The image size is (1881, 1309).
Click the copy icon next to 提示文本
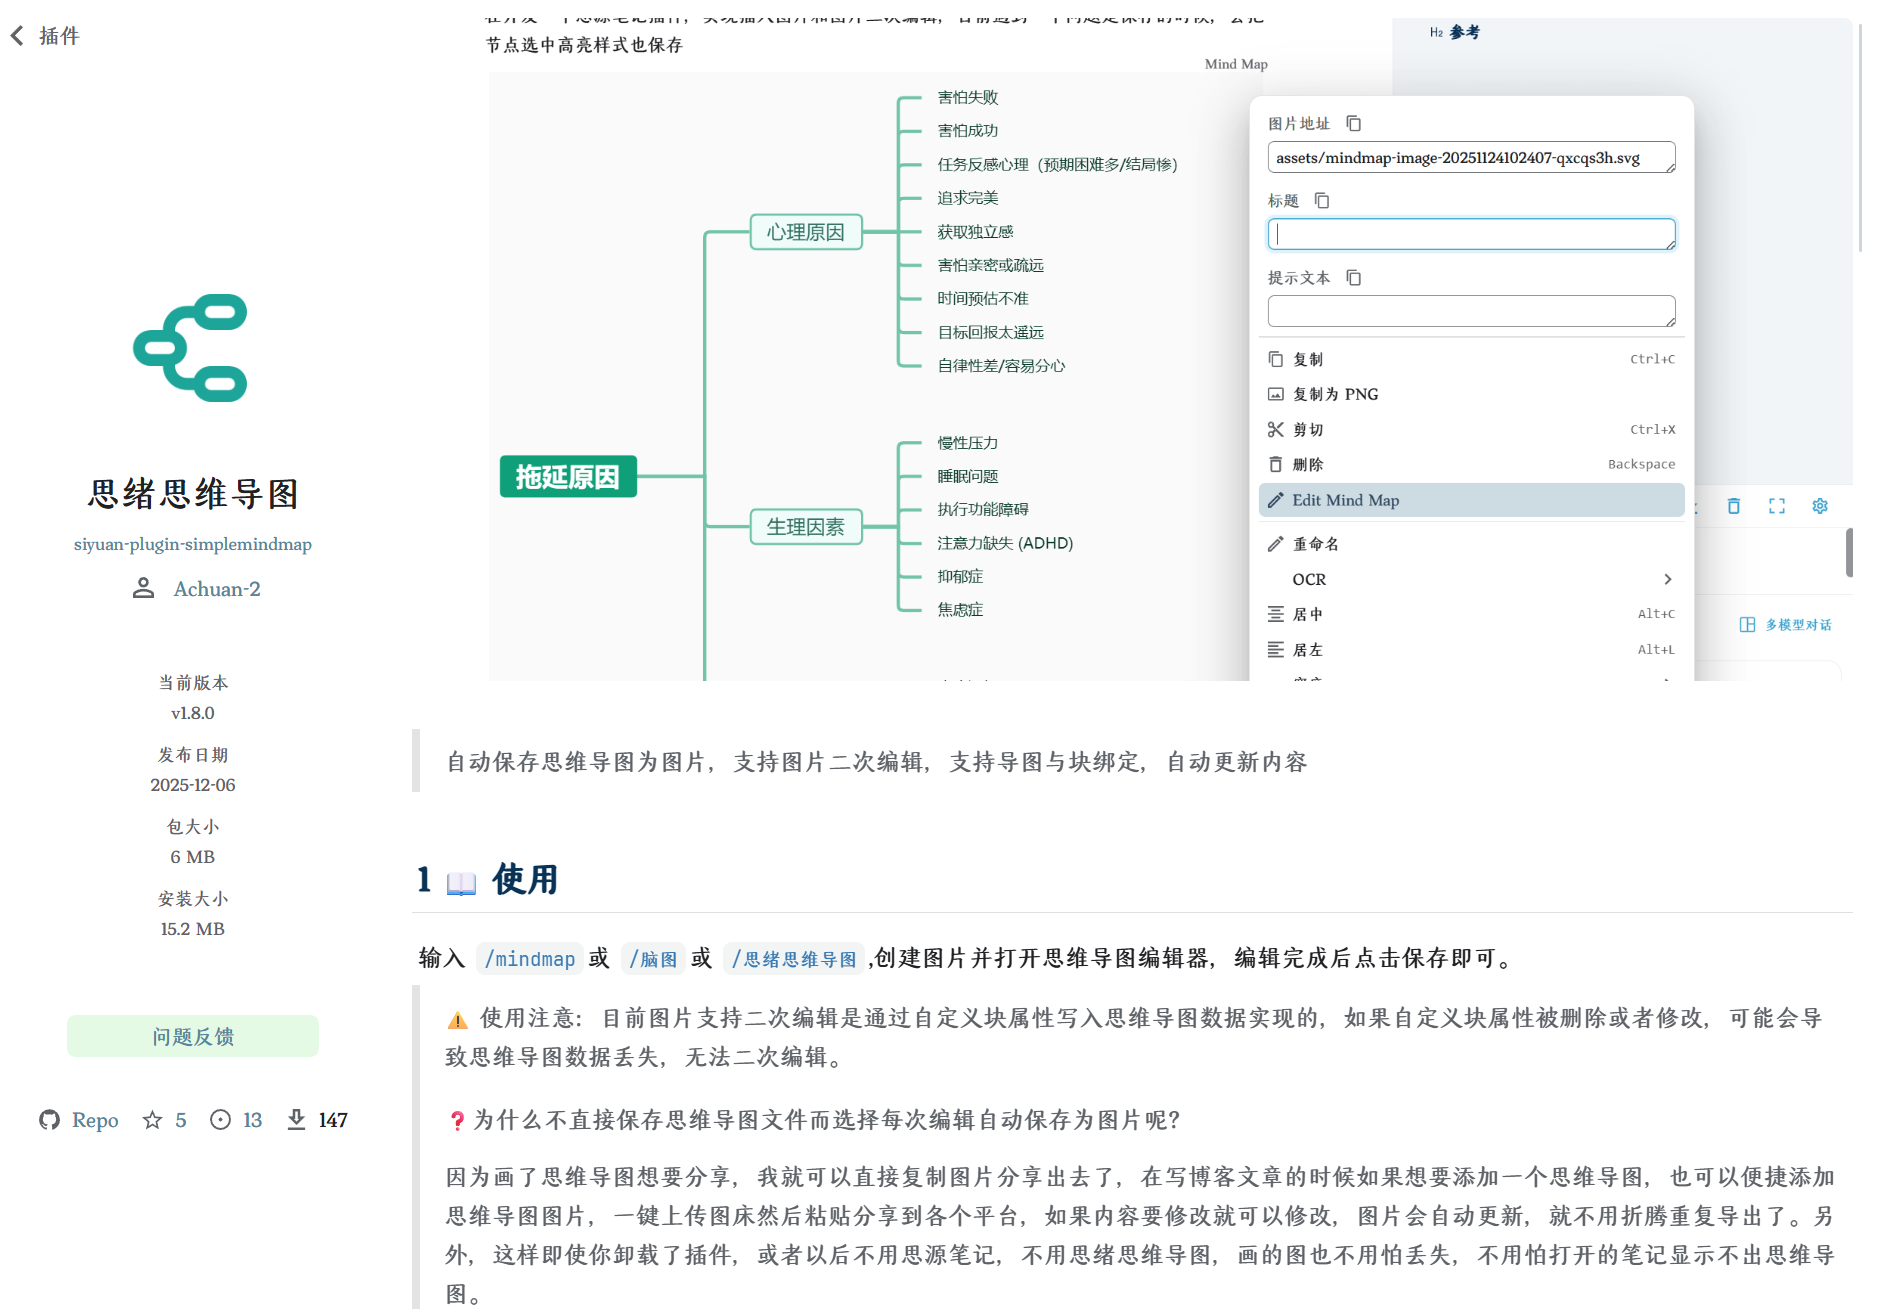[1354, 277]
